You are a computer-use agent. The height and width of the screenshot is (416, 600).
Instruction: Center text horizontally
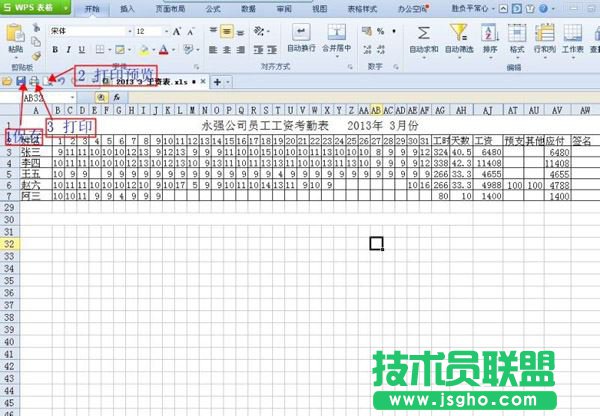click(227, 50)
